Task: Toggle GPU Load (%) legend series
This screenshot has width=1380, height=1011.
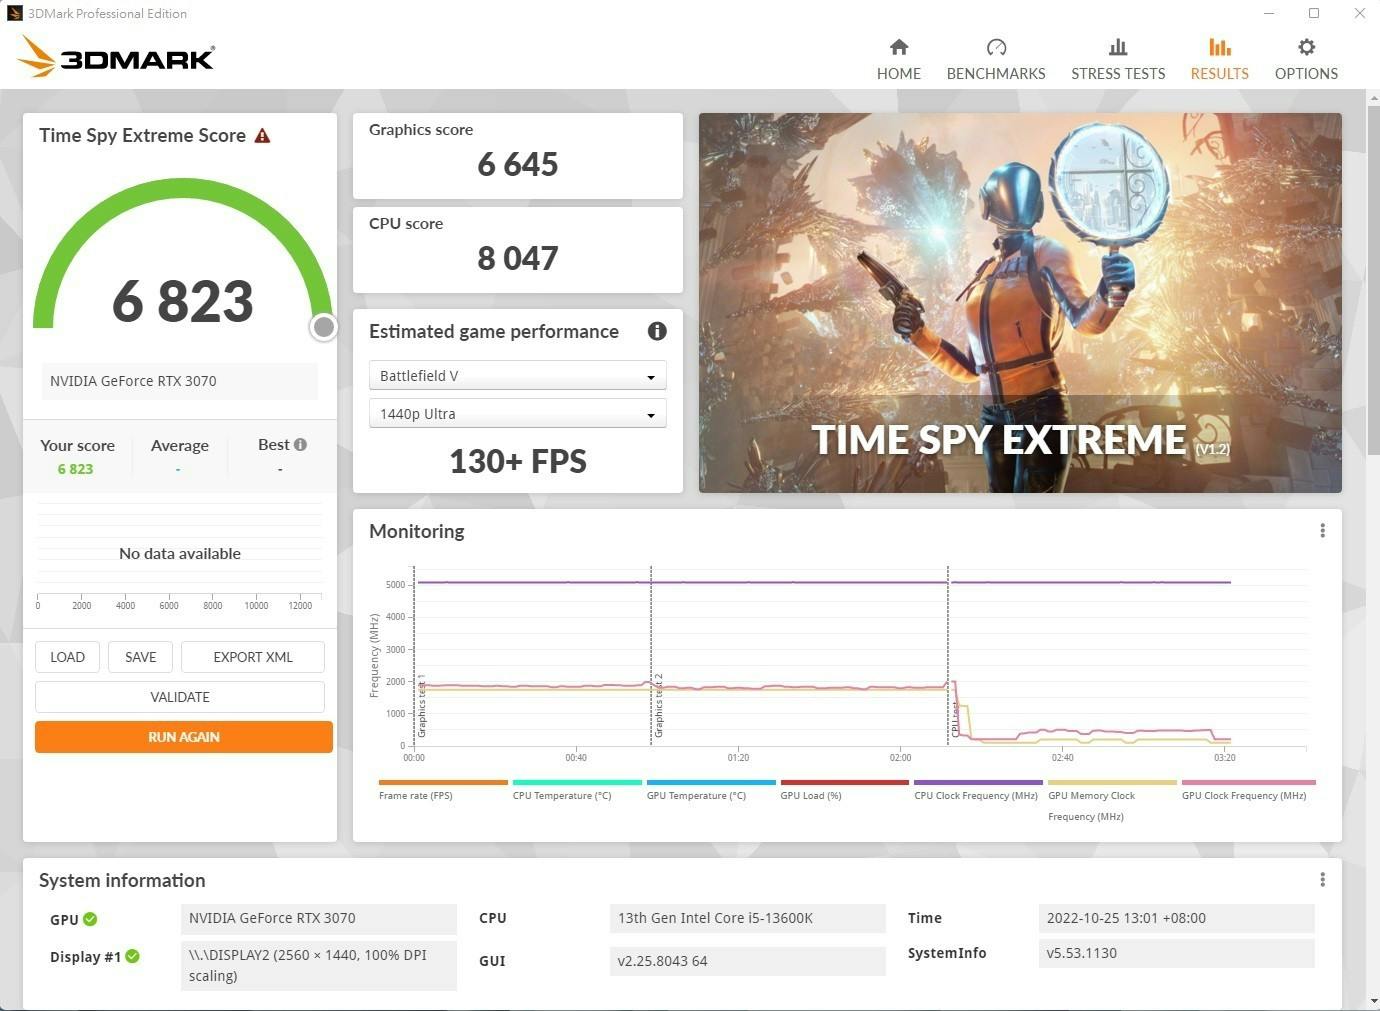Action: (844, 790)
